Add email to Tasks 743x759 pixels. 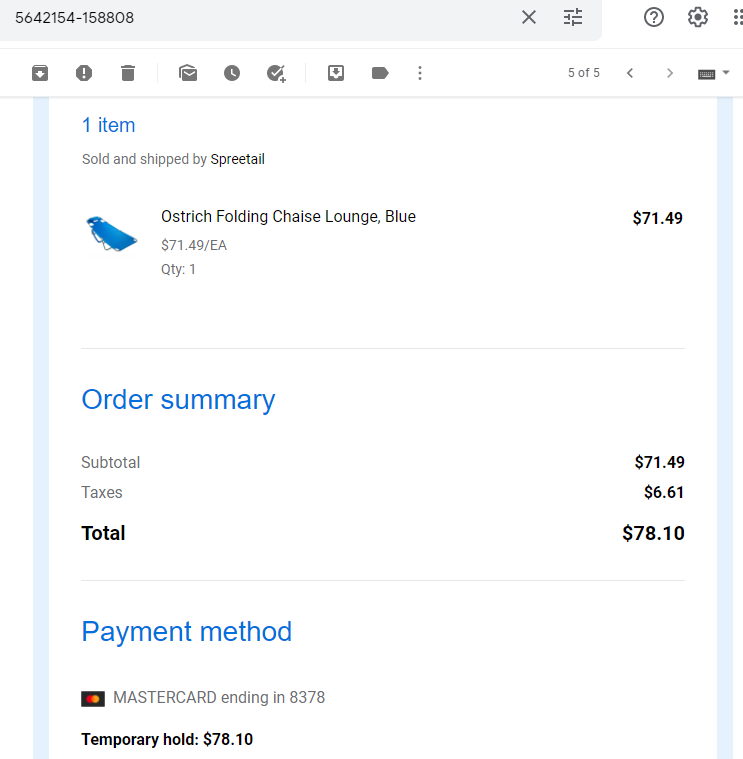coord(276,73)
